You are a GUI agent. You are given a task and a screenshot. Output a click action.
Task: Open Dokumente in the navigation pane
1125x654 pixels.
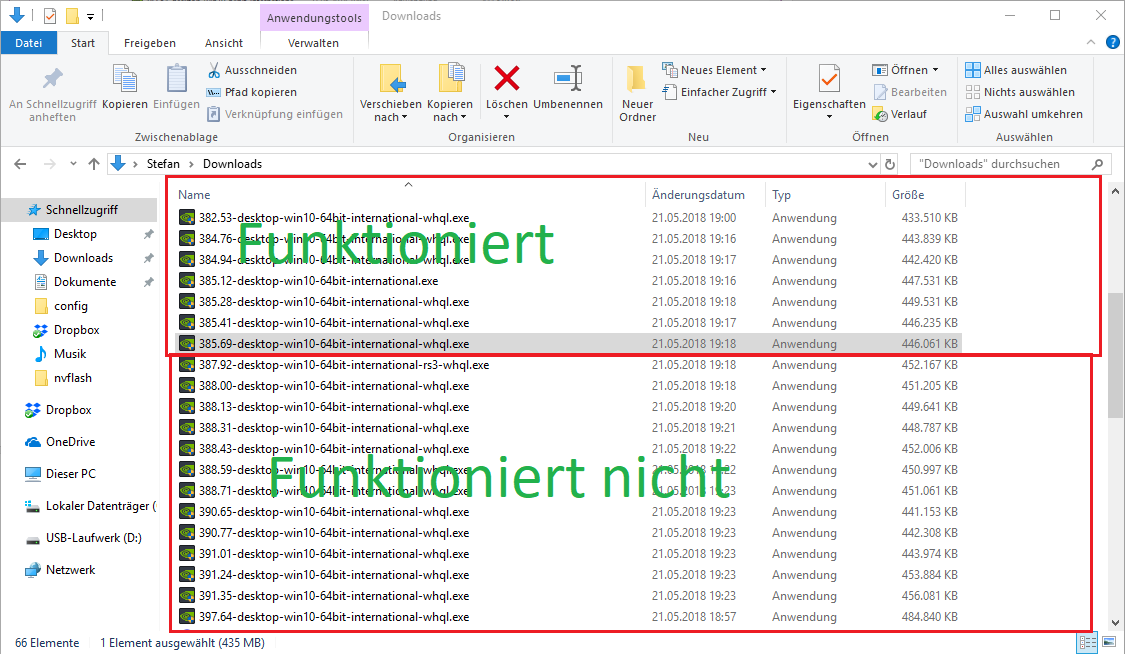coord(85,282)
